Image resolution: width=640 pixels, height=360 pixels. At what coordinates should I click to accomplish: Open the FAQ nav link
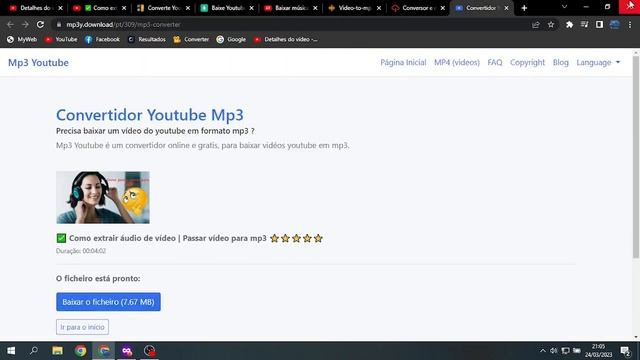495,62
